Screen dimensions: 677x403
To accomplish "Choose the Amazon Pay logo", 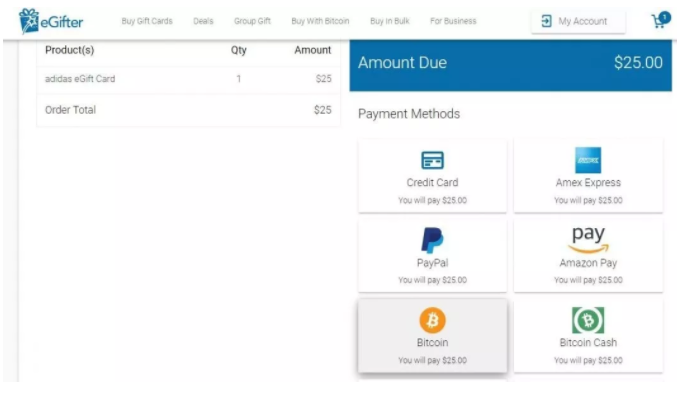I will tap(588, 240).
